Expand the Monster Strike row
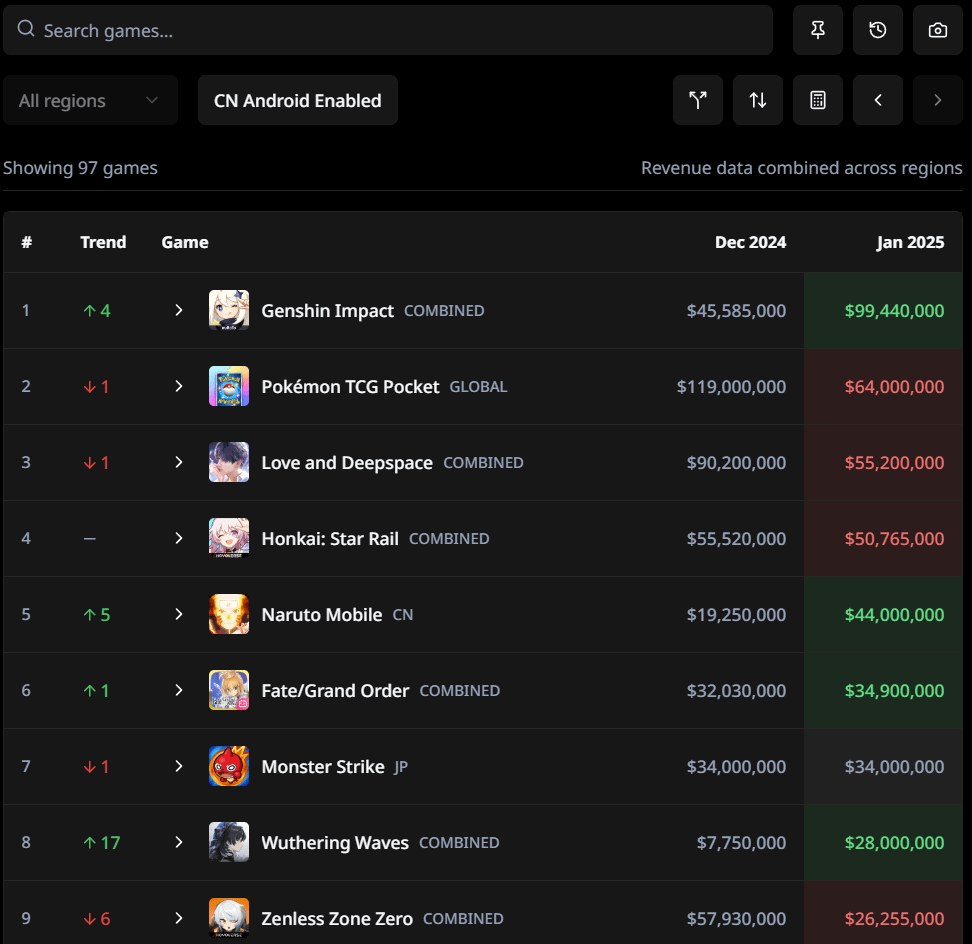The width and height of the screenshot is (972, 944). 179,766
